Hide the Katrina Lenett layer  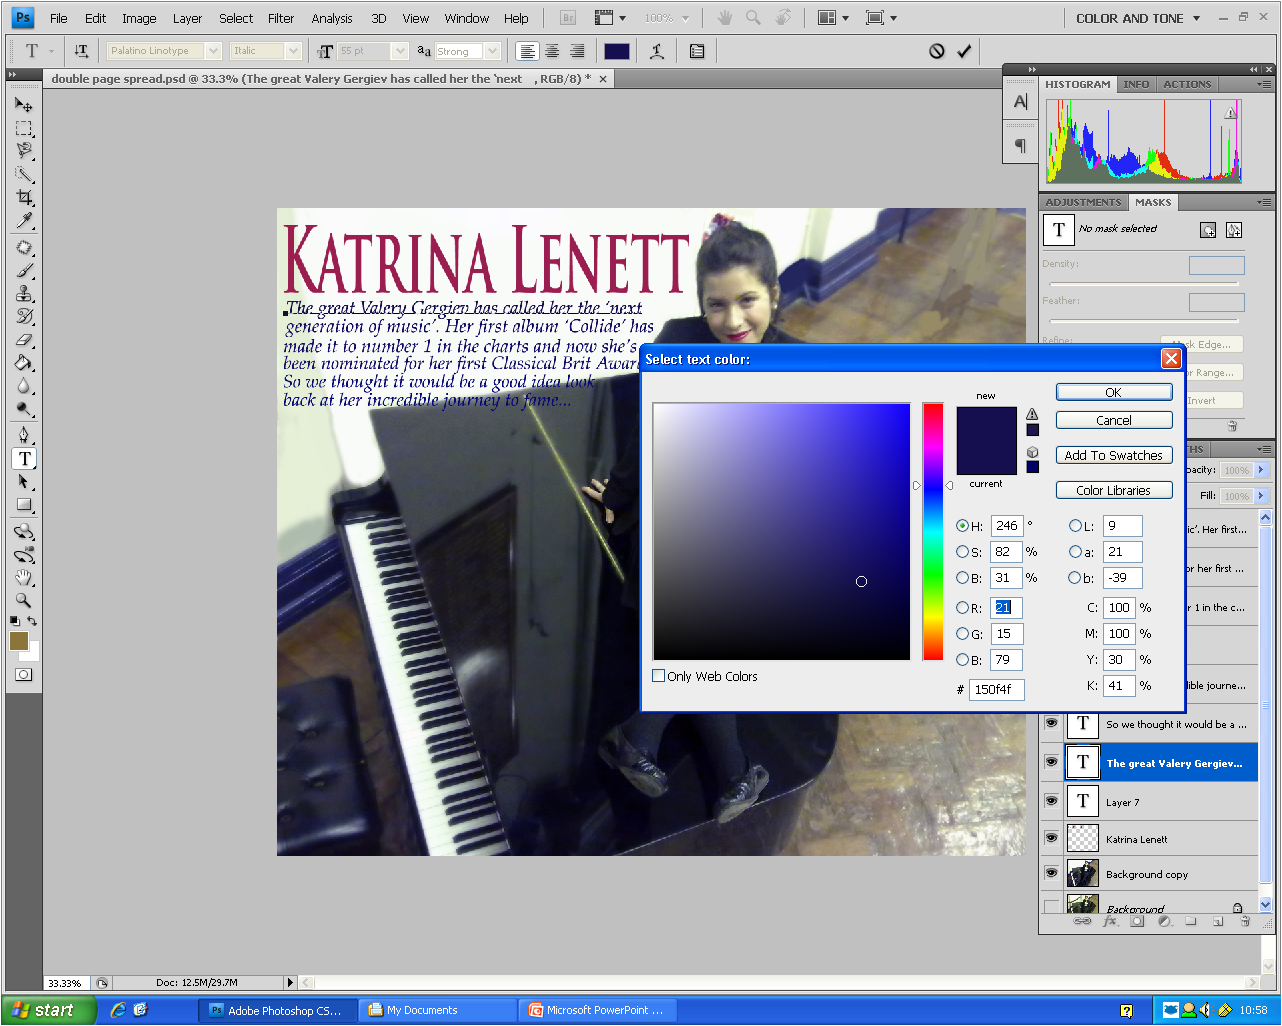pos(1051,838)
